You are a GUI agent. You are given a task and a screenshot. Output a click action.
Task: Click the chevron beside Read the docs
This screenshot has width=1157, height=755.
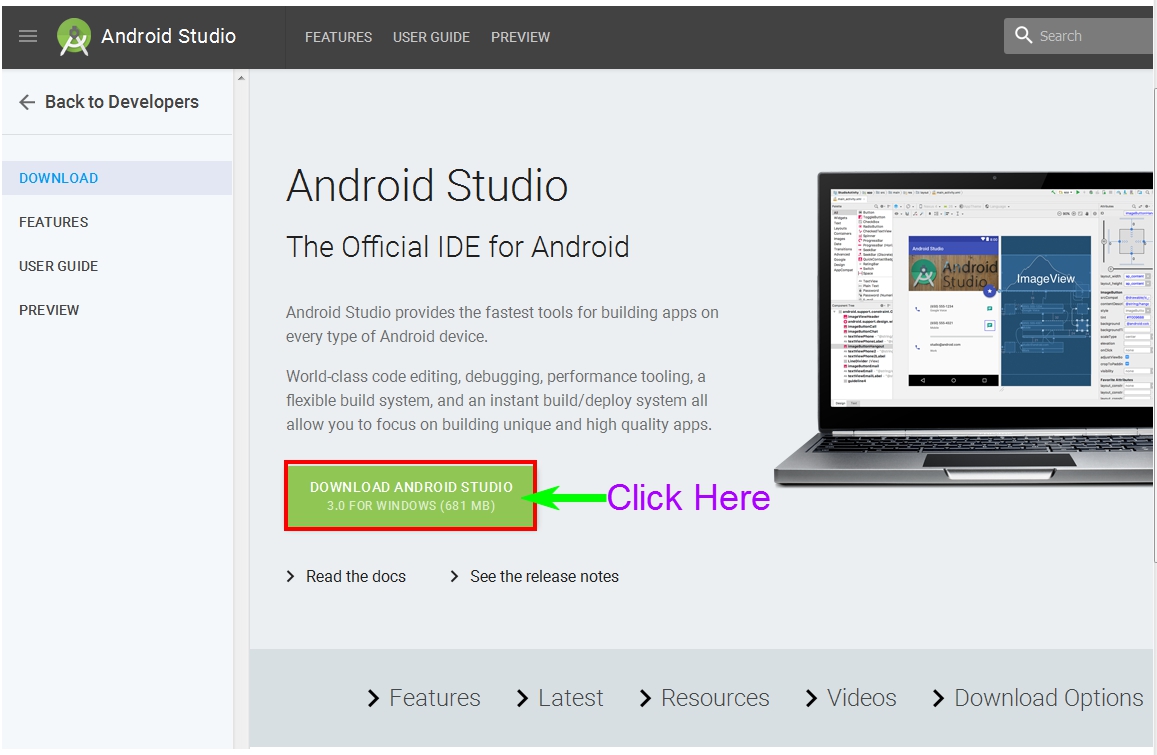tap(291, 576)
